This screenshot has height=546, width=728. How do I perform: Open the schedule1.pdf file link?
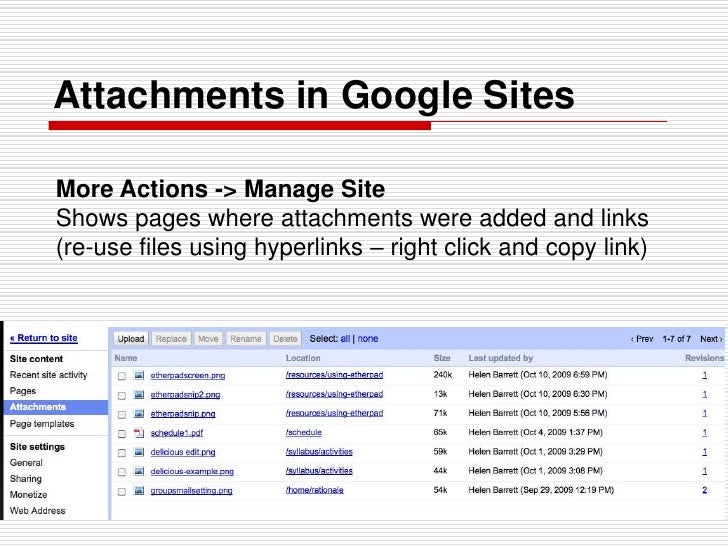(x=176, y=433)
